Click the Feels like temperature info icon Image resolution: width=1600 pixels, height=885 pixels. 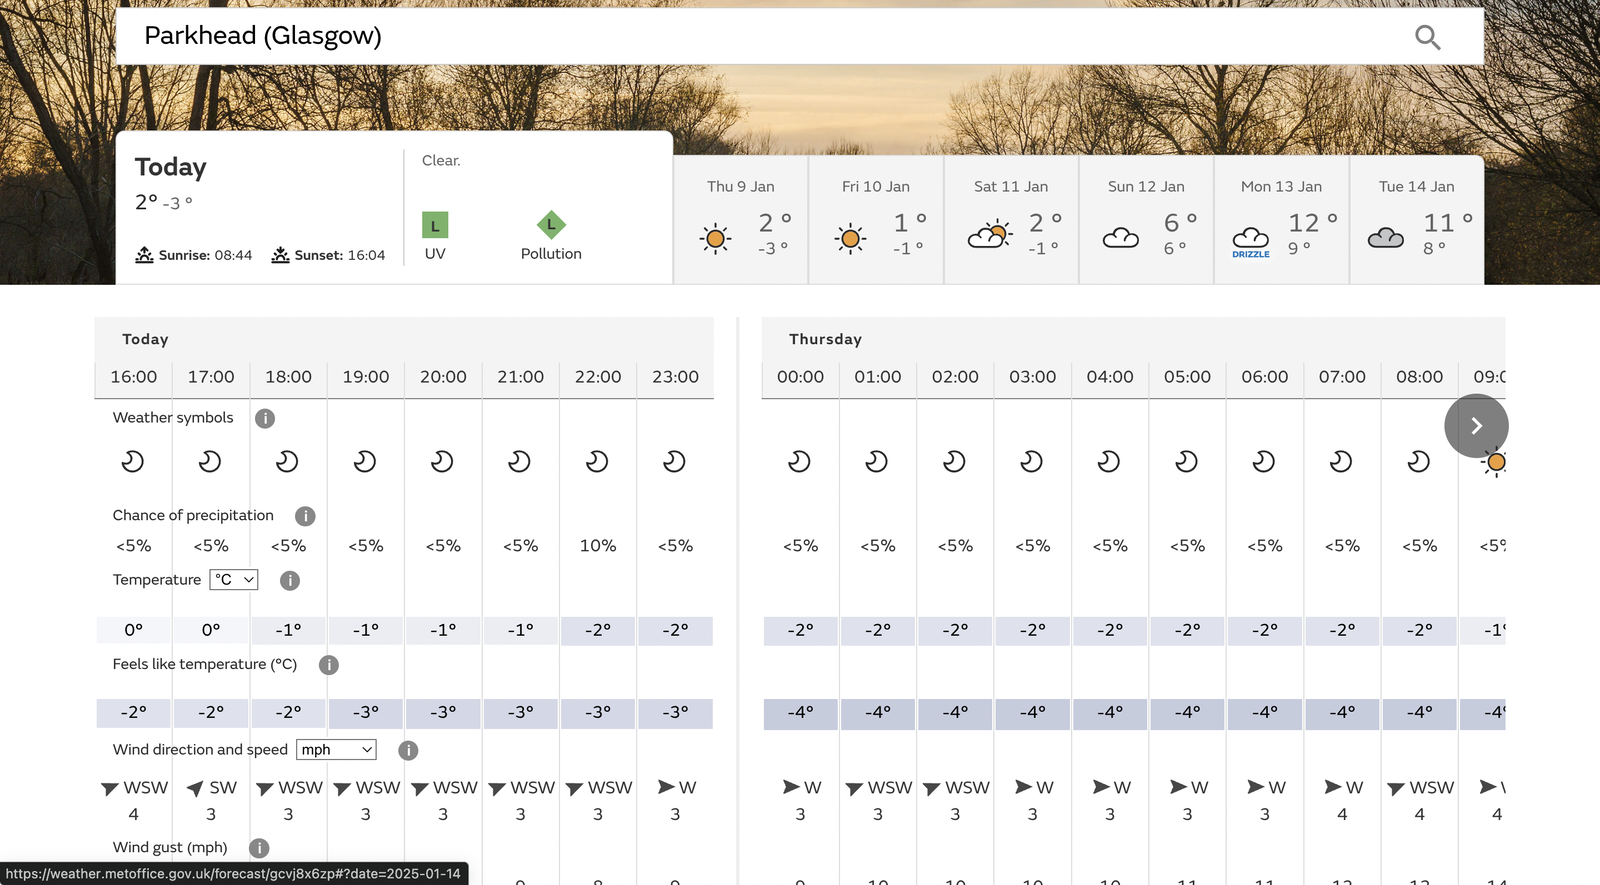coord(328,665)
